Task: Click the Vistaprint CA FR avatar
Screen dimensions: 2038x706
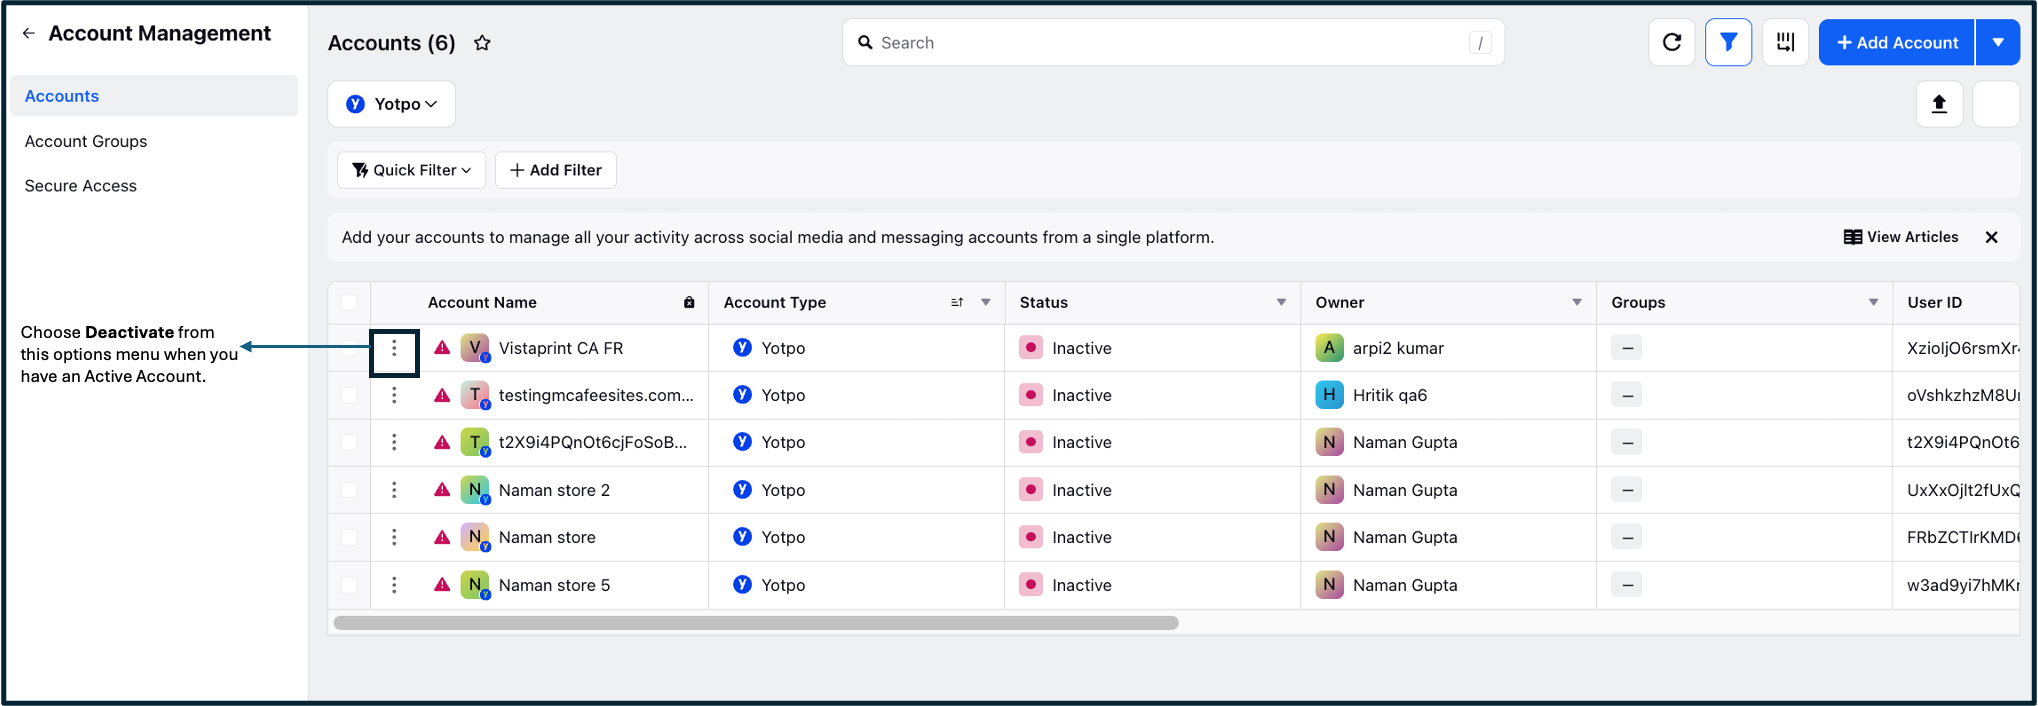Action: [x=475, y=348]
